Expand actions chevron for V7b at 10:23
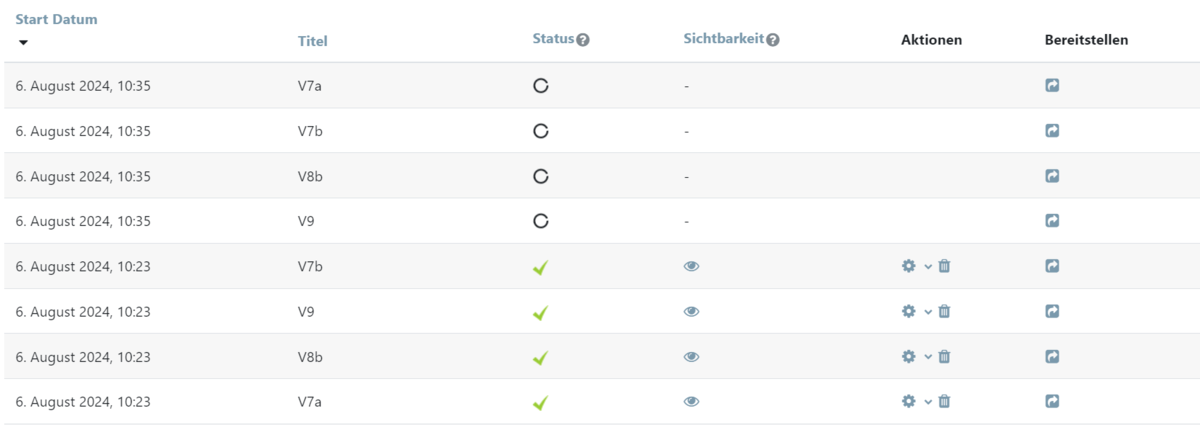The width and height of the screenshot is (1200, 425). coord(928,266)
